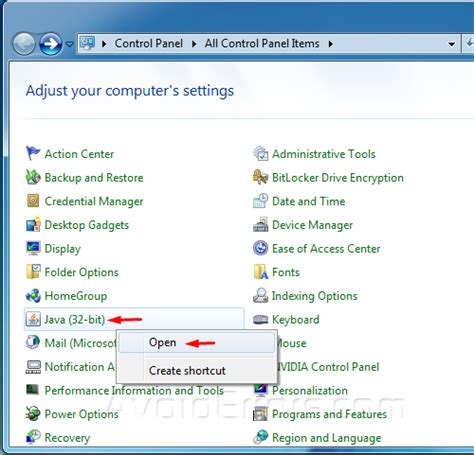Click the Backup and Restore icon
The width and height of the screenshot is (474, 455).
(33, 177)
